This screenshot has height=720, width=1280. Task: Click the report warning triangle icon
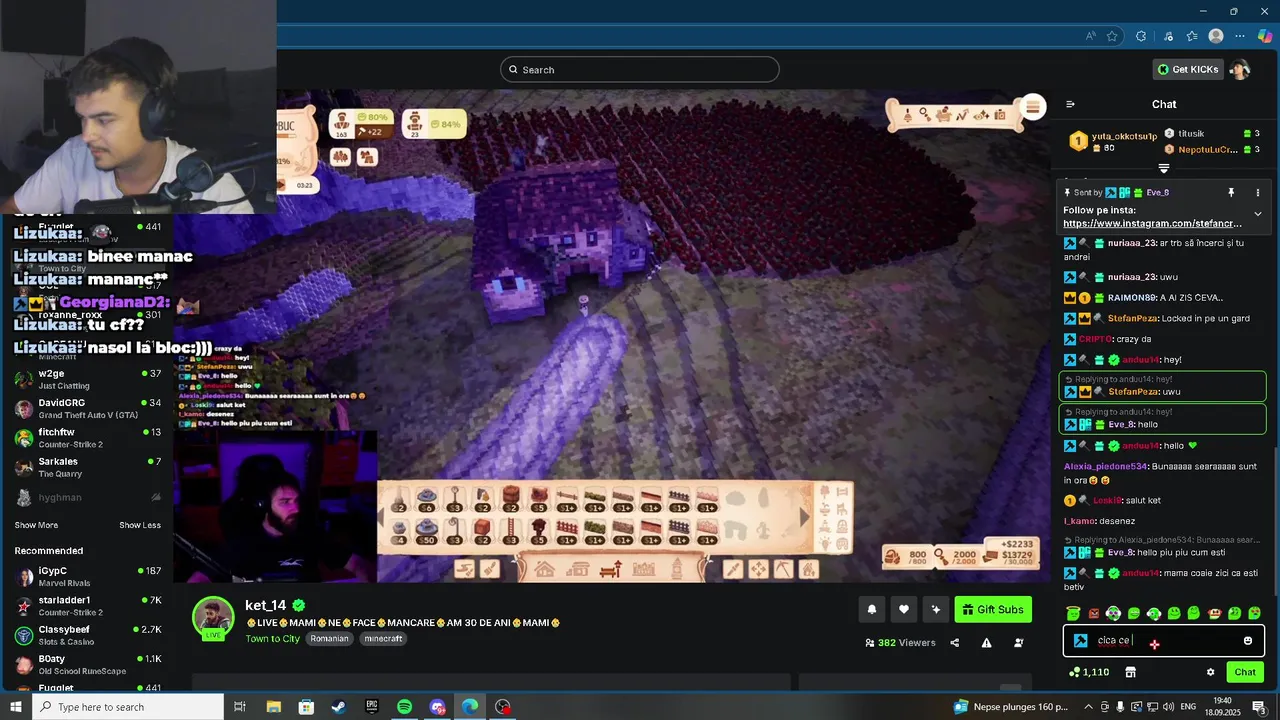tap(986, 643)
